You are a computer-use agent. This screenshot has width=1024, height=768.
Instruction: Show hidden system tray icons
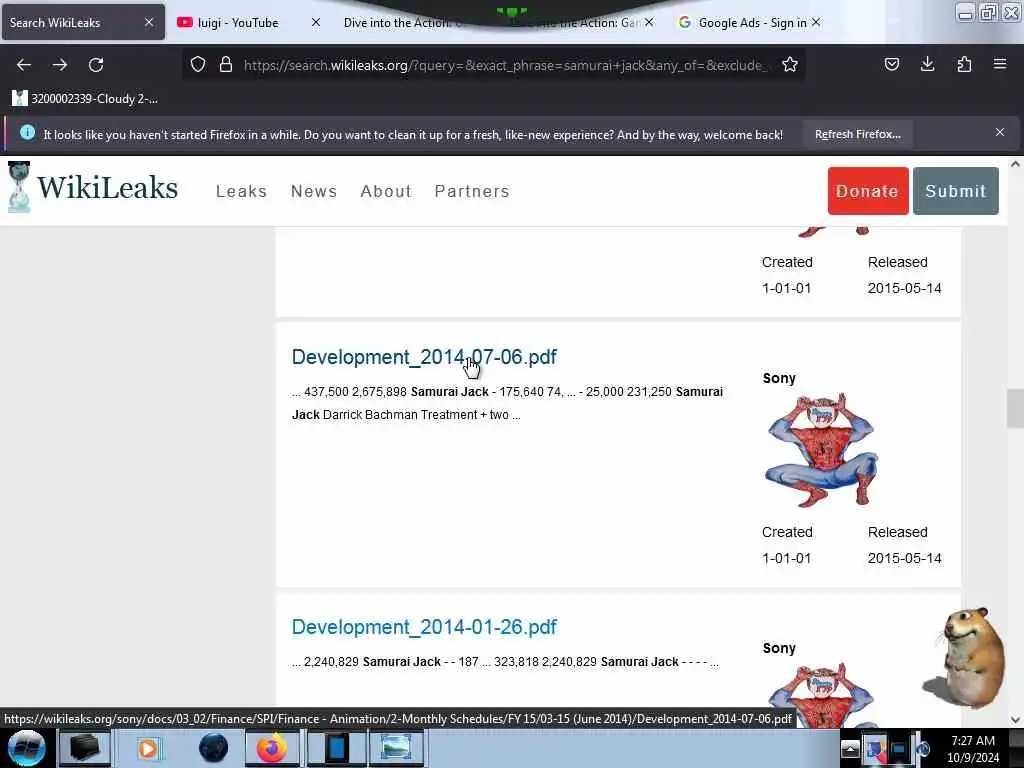tap(850, 749)
